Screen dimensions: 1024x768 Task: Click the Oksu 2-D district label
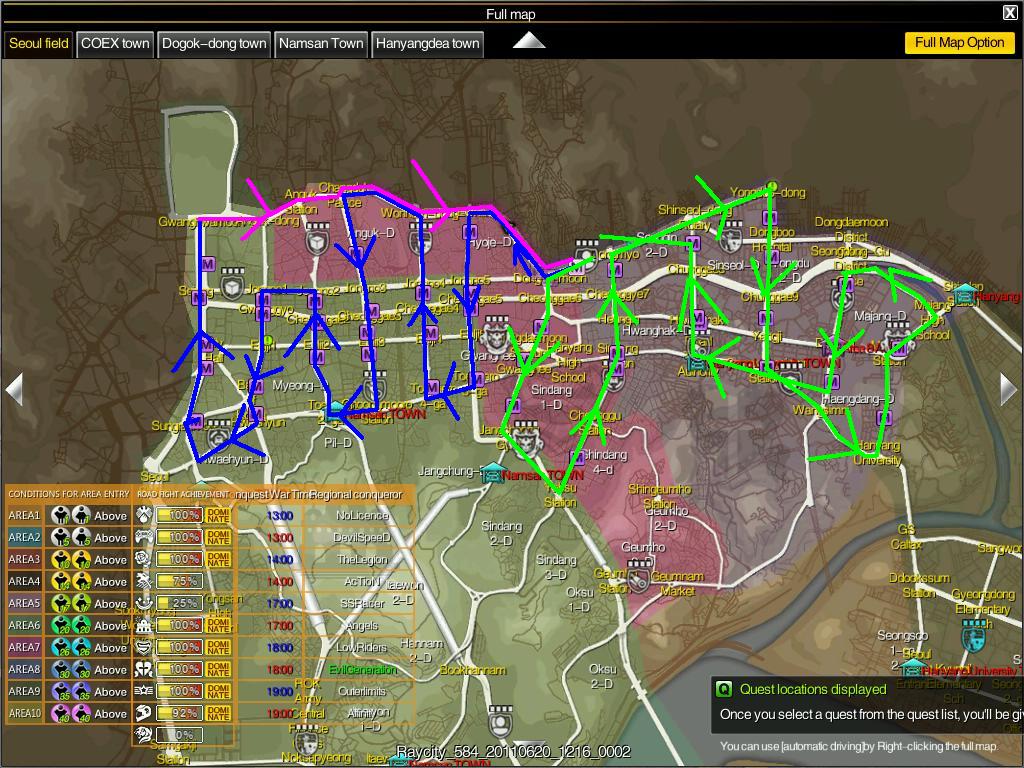(x=601, y=676)
